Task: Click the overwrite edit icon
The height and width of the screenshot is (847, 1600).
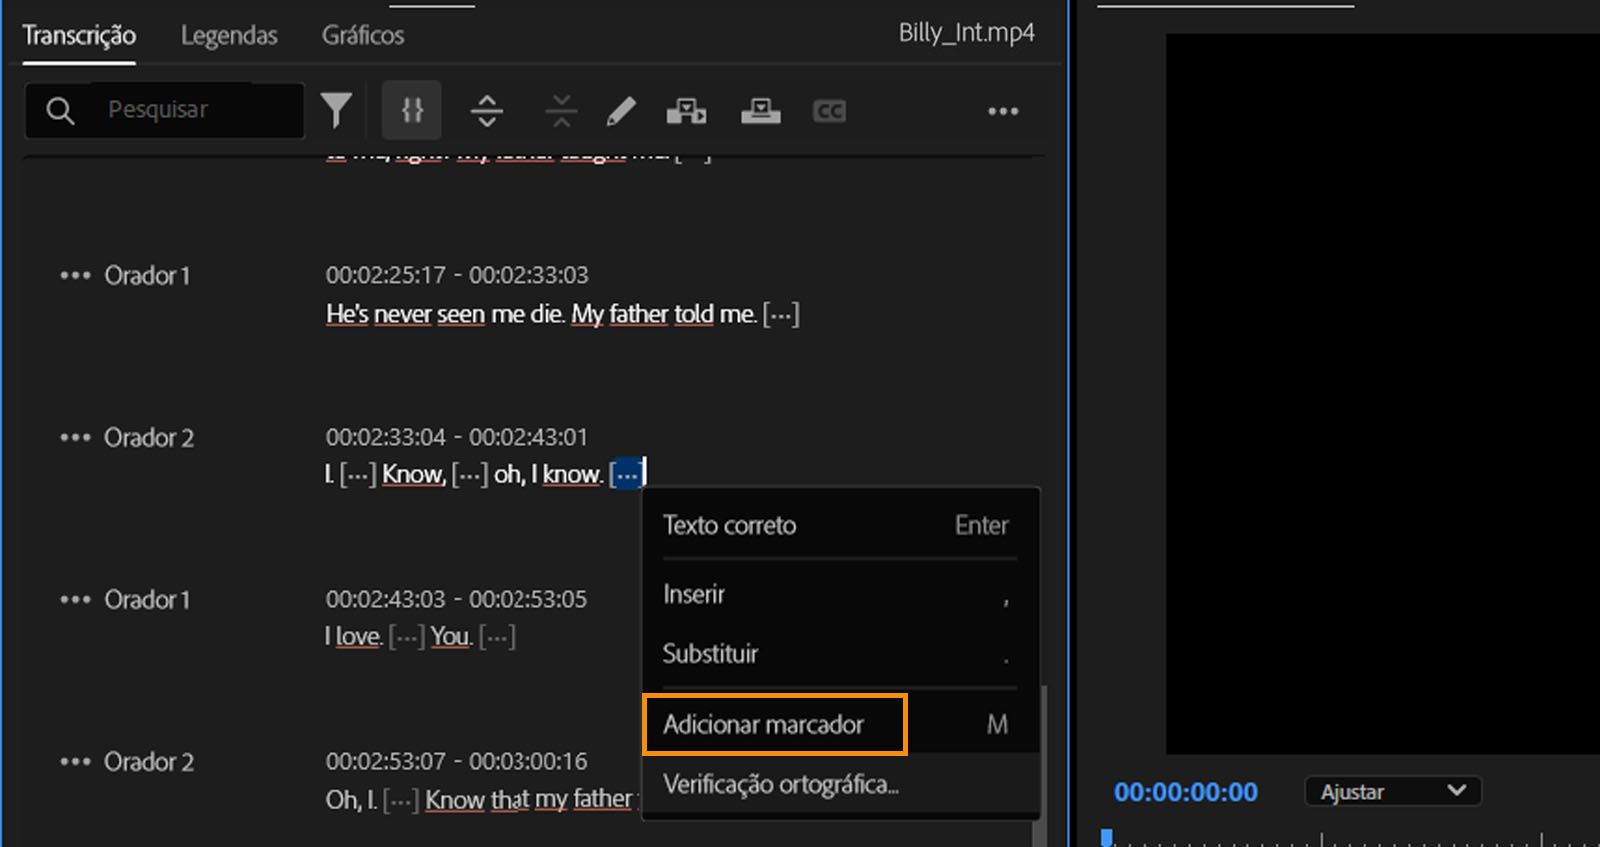Action: point(760,111)
